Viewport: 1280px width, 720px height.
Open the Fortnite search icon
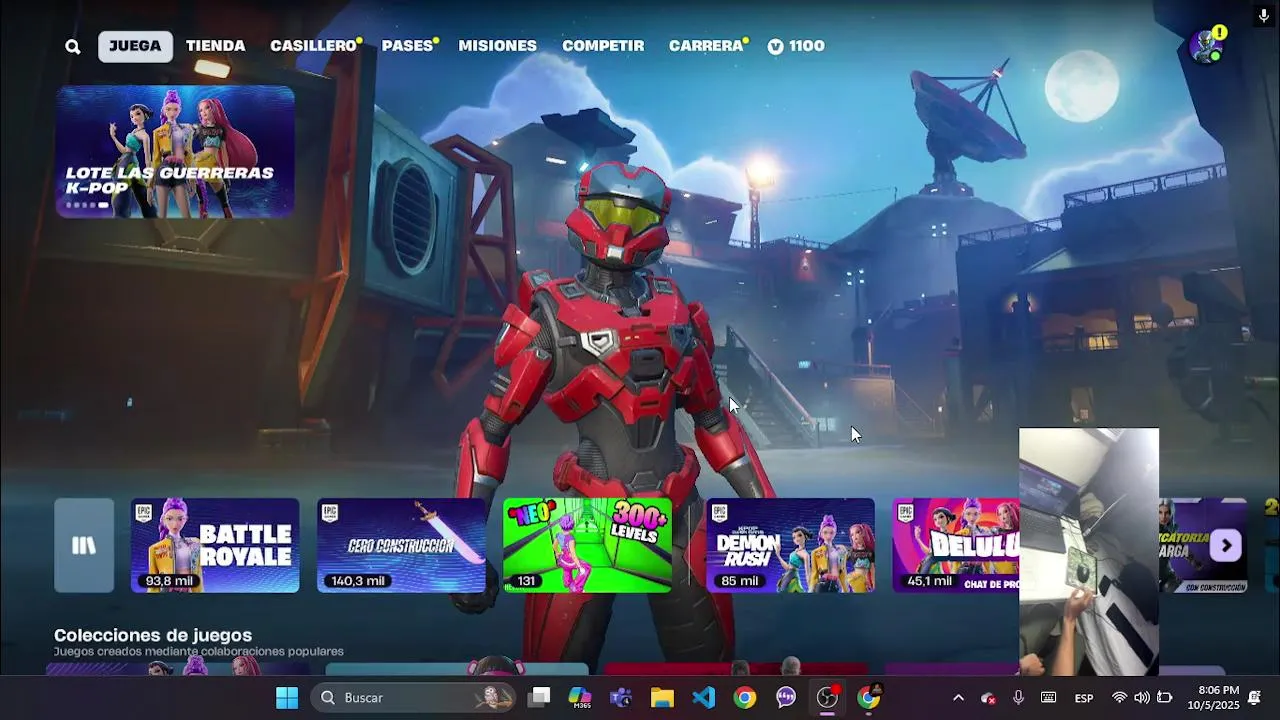tap(73, 46)
